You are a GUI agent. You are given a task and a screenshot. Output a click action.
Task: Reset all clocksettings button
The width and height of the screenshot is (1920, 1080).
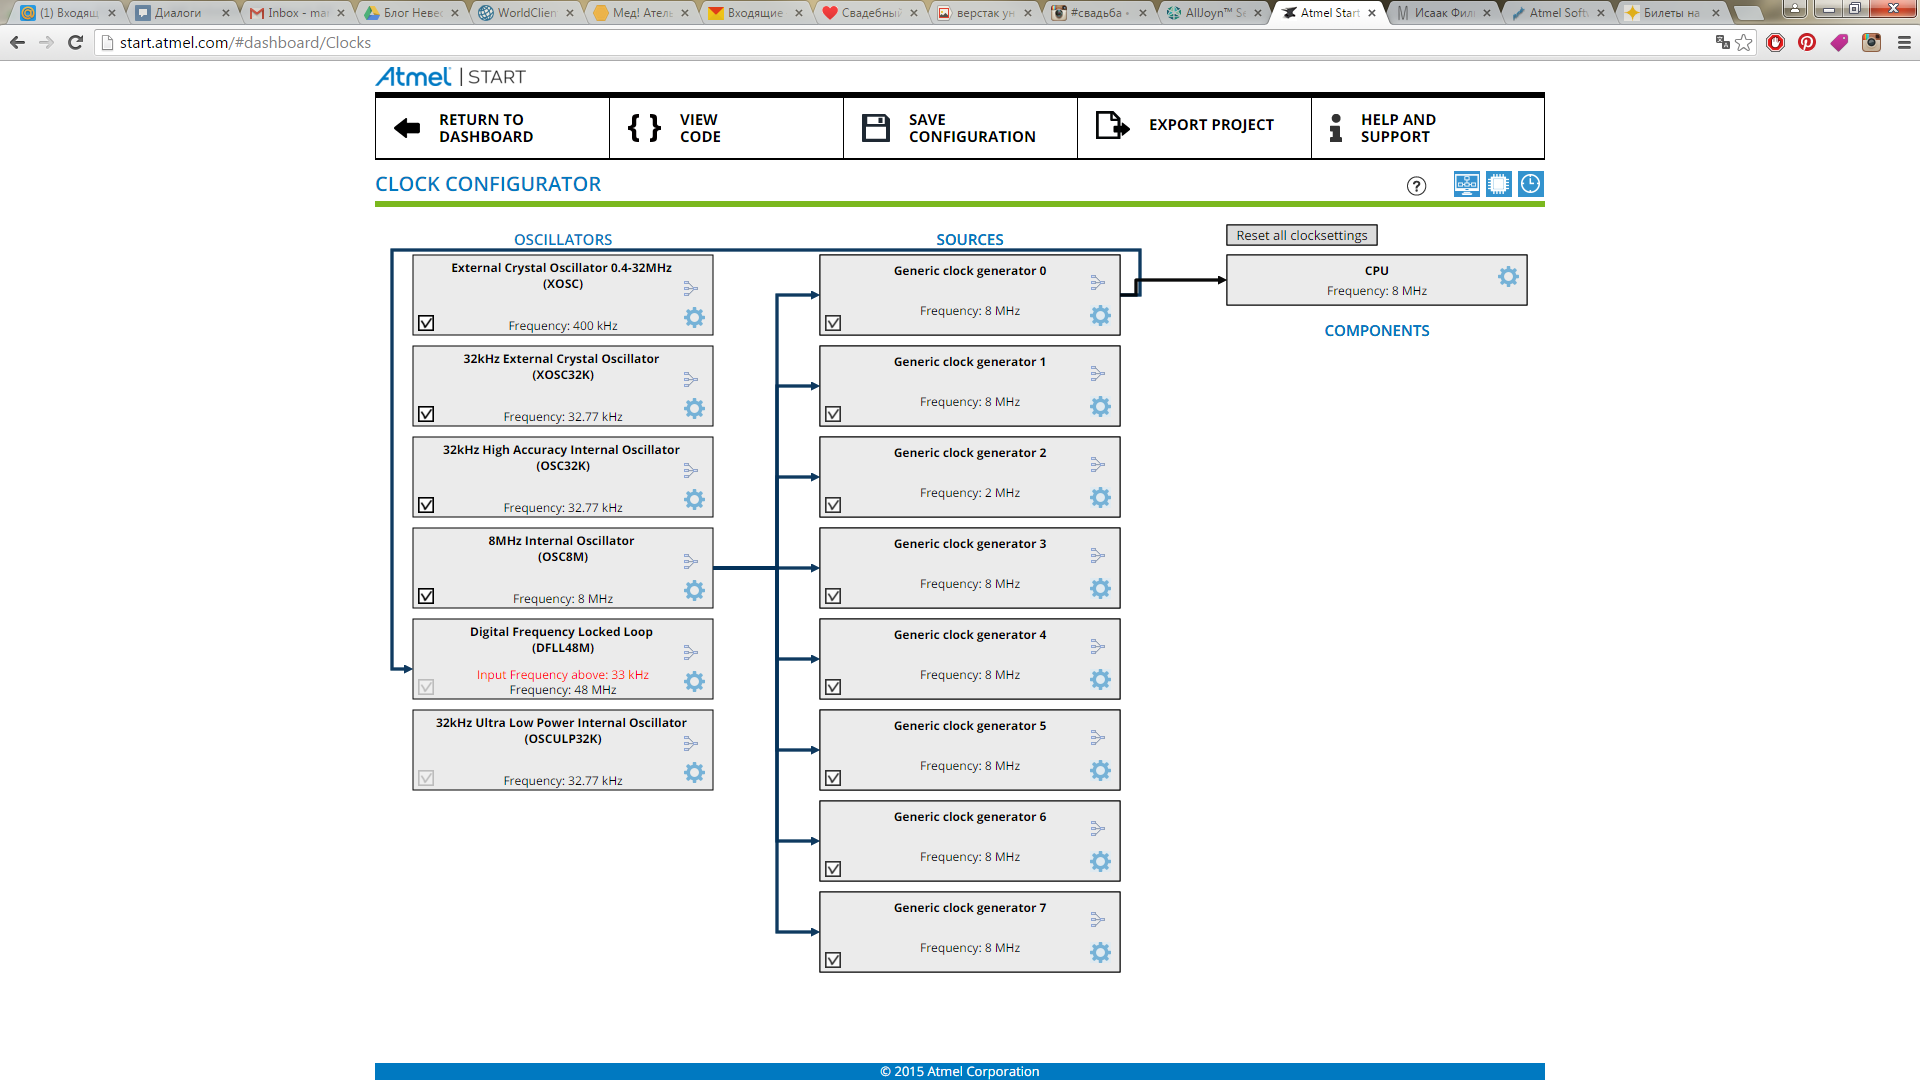click(x=1302, y=235)
